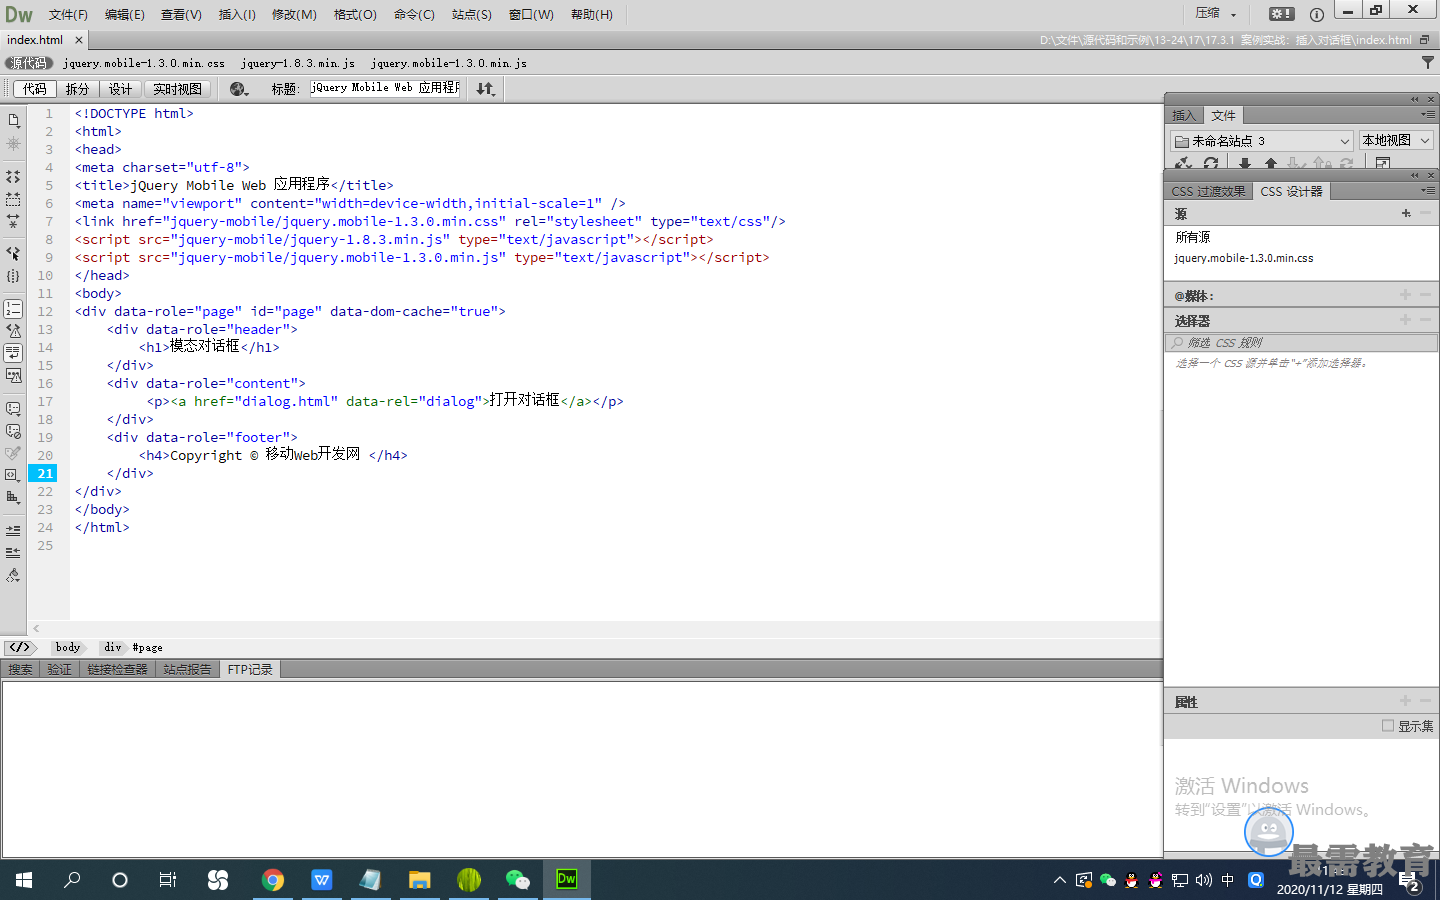The height and width of the screenshot is (900, 1440).
Task: Open the 本地视图 view dropdown
Action: 1396,141
